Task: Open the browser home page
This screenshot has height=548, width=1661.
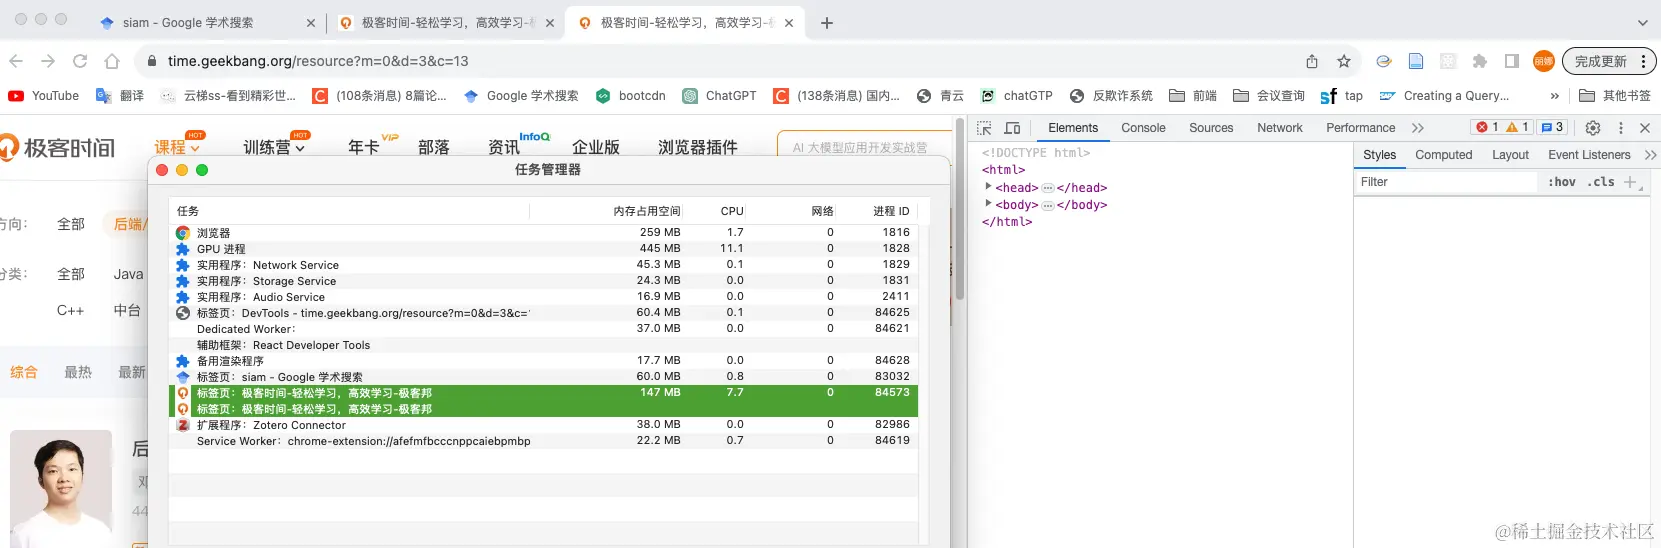Action: [112, 61]
